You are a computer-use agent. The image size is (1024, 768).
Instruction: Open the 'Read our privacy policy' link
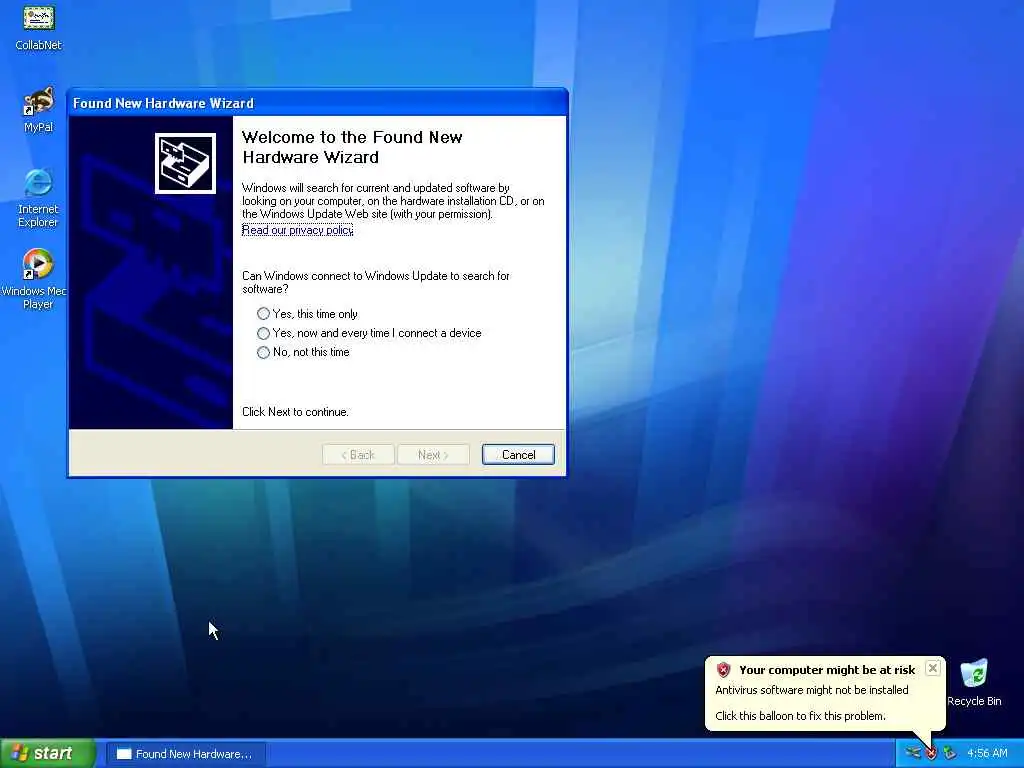(x=297, y=230)
